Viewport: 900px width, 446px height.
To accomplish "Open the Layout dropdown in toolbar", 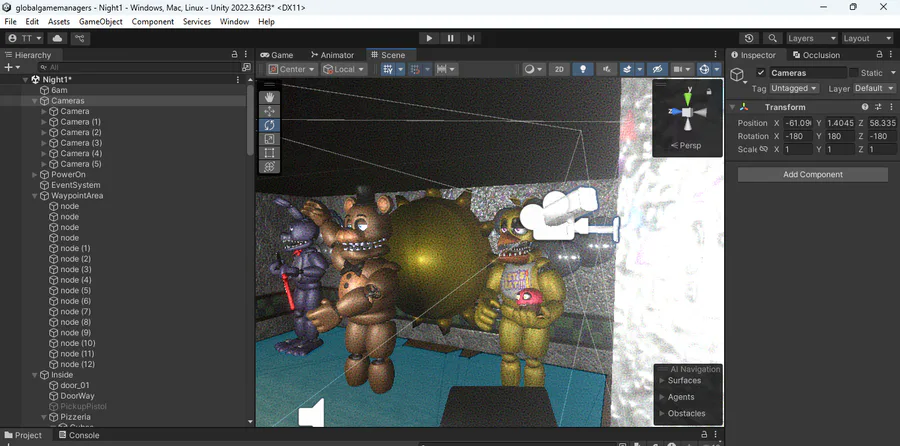I will point(867,38).
